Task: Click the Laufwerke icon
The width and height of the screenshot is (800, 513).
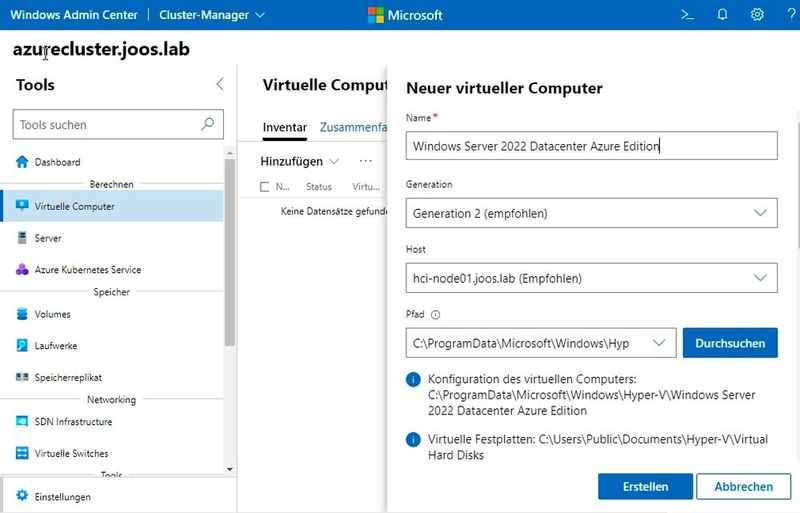Action: [22, 345]
